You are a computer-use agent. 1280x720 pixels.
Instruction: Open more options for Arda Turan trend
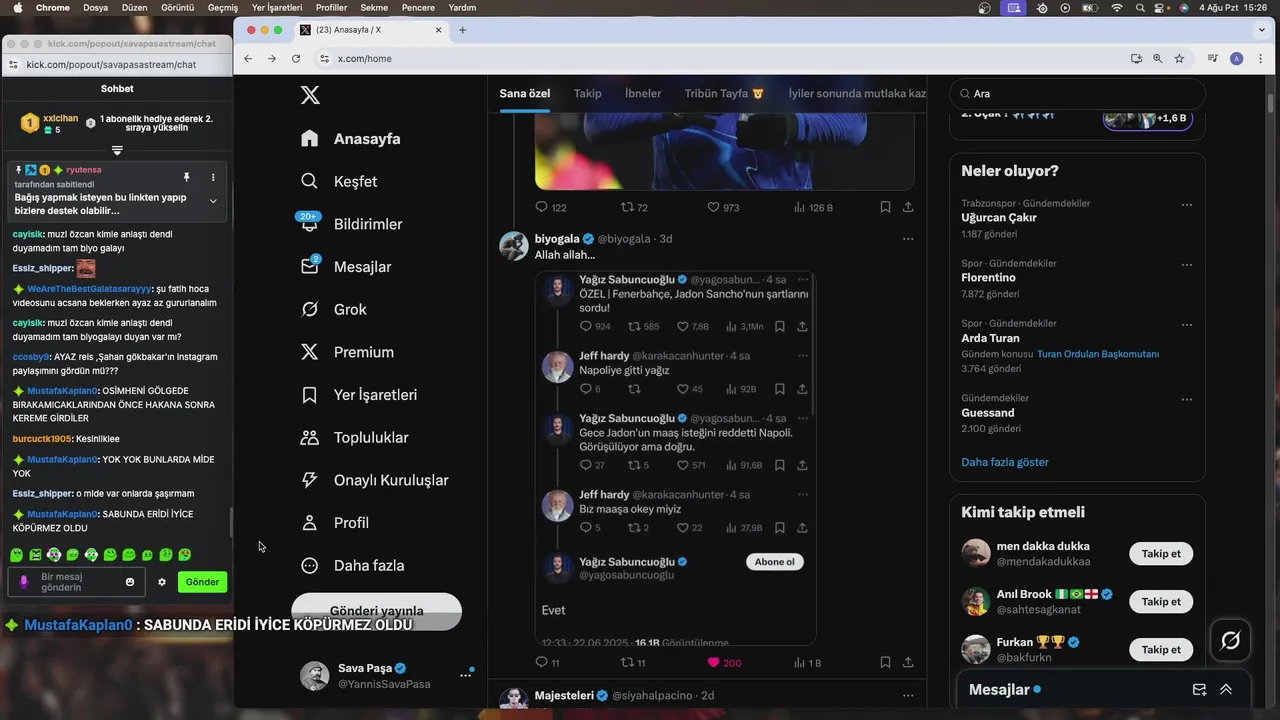click(x=1187, y=325)
